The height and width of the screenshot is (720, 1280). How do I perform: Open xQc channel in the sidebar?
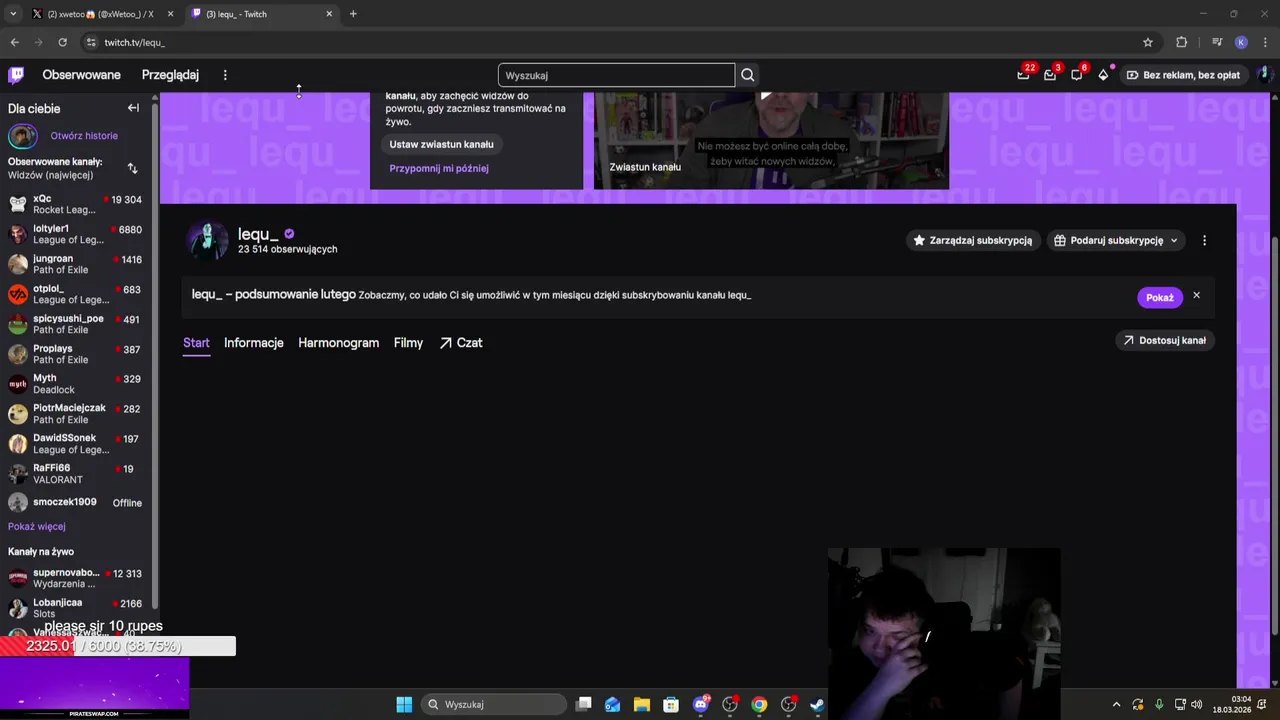point(75,204)
